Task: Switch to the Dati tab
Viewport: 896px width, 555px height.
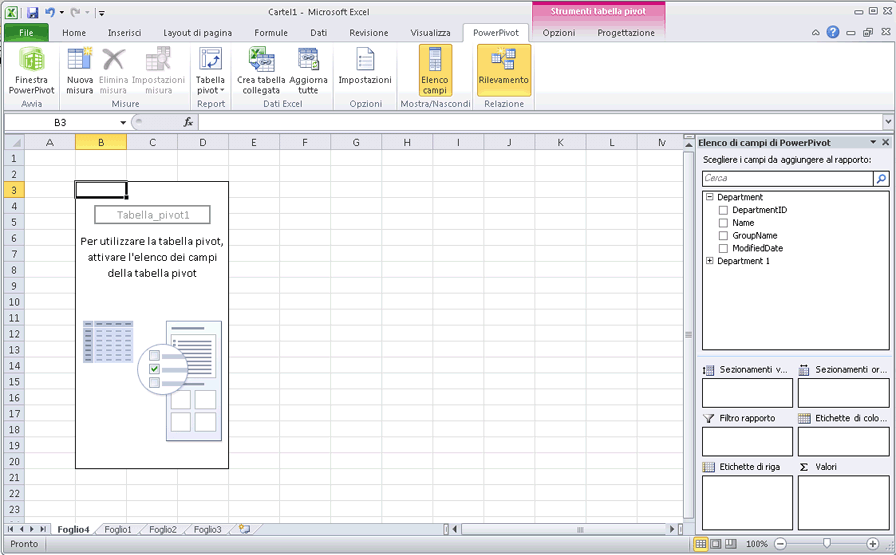Action: (x=318, y=33)
